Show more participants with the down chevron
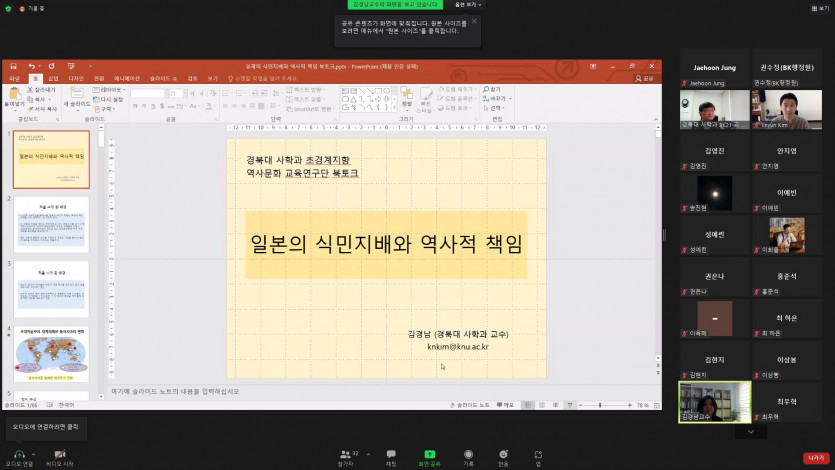 tap(751, 432)
